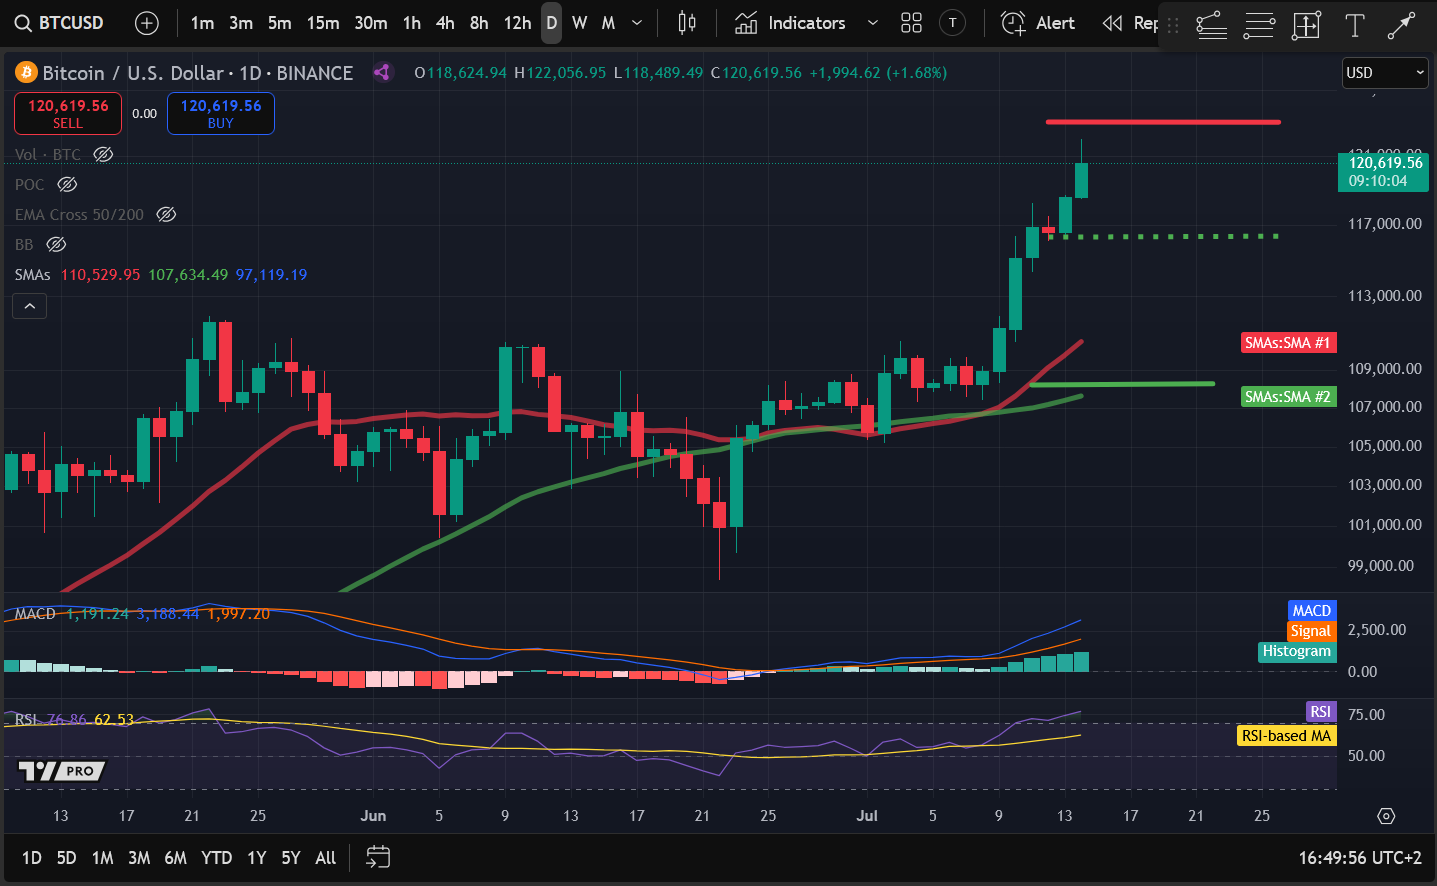Select the green dotted support line
The image size is (1437, 886).
(x=1163, y=236)
